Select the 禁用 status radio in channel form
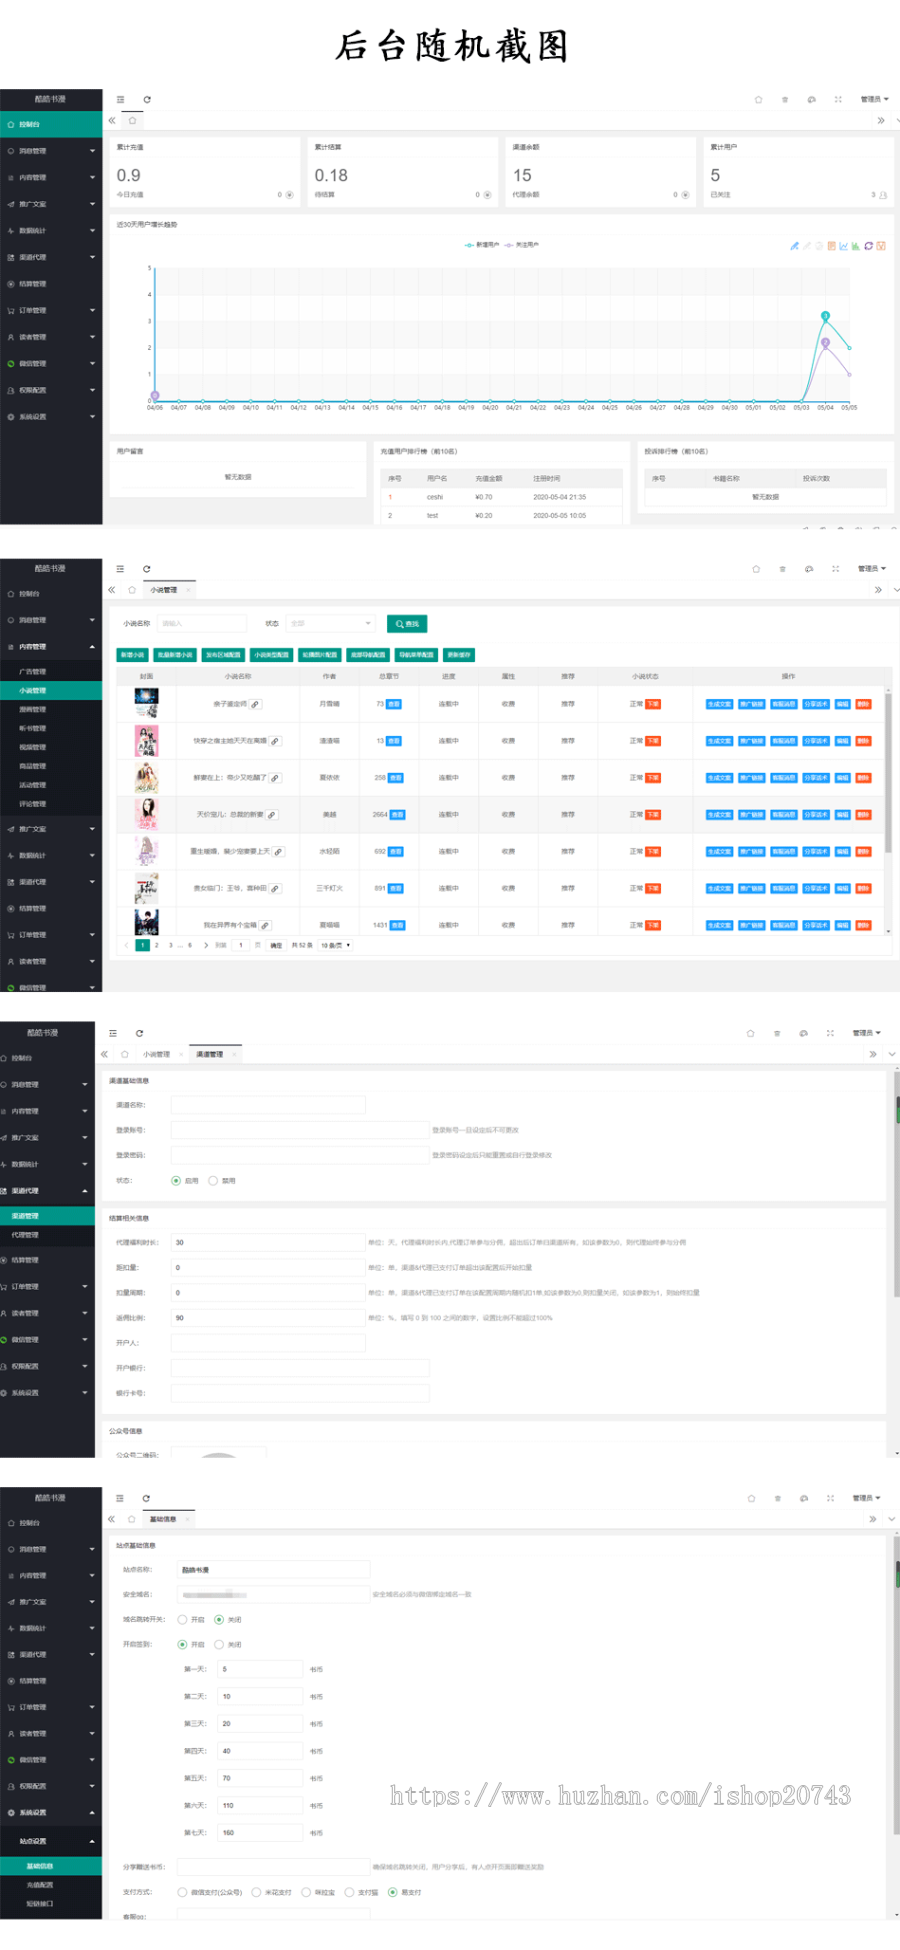The image size is (900, 1950). 213,1181
